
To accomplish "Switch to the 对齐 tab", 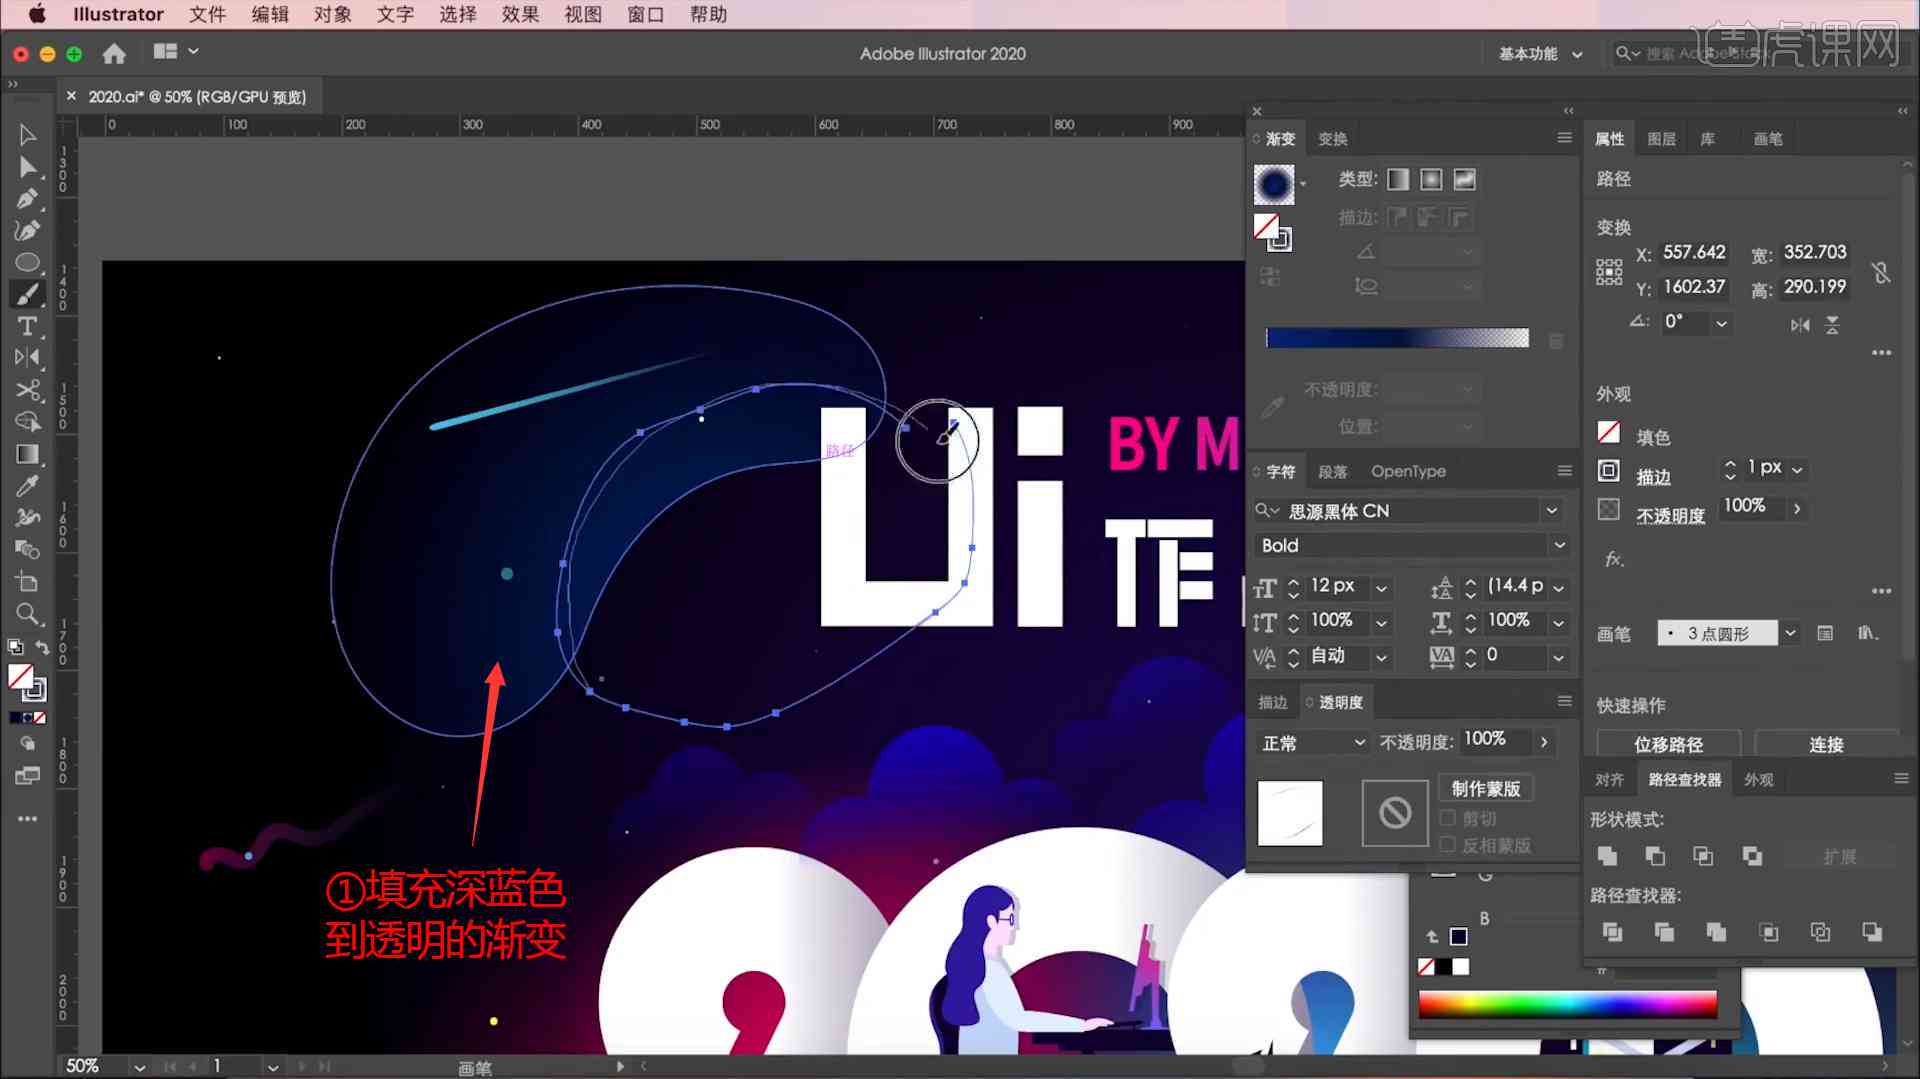I will coord(1609,780).
